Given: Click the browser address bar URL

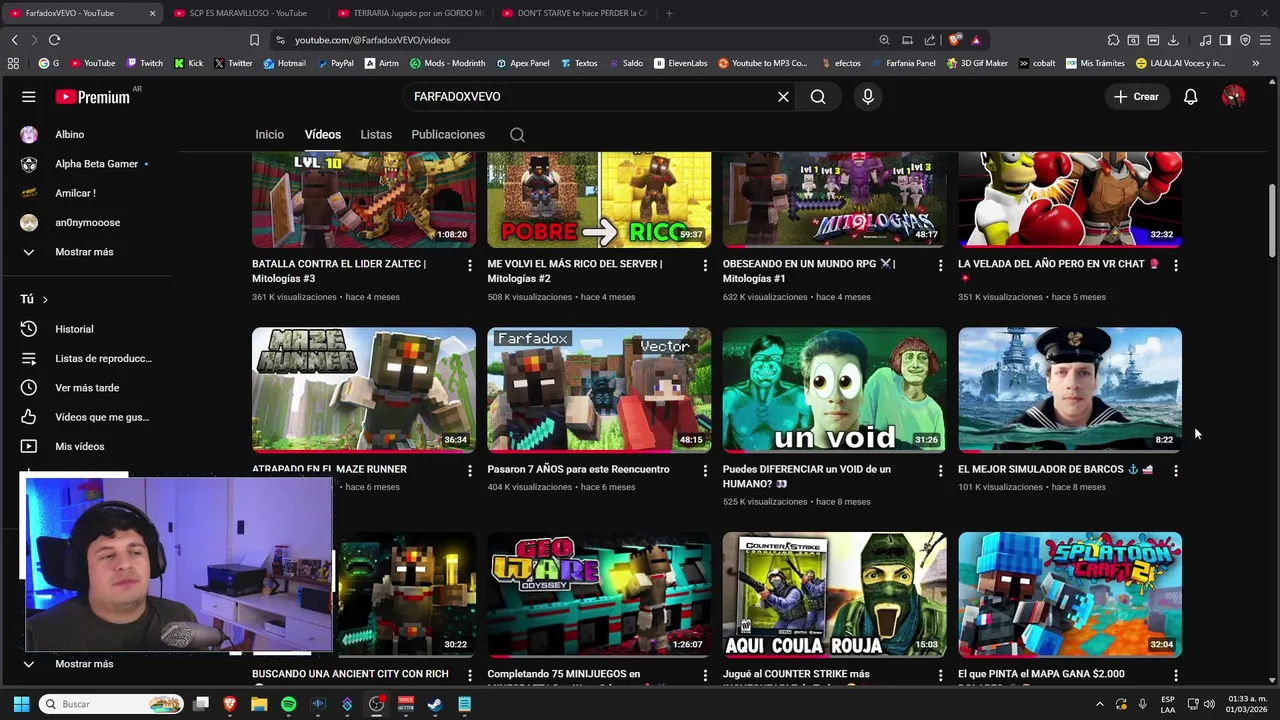Looking at the screenshot, I should coord(372,40).
